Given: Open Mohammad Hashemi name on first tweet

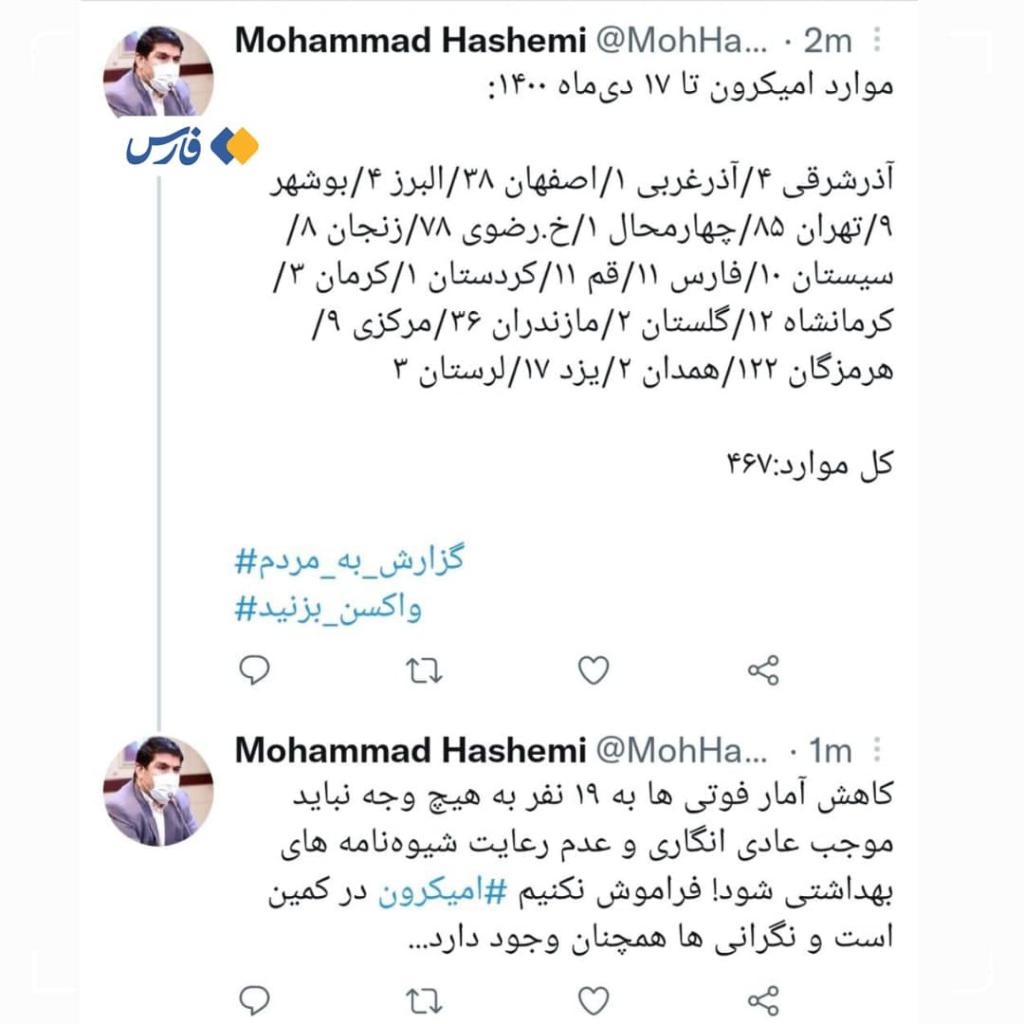Looking at the screenshot, I should coord(410,40).
